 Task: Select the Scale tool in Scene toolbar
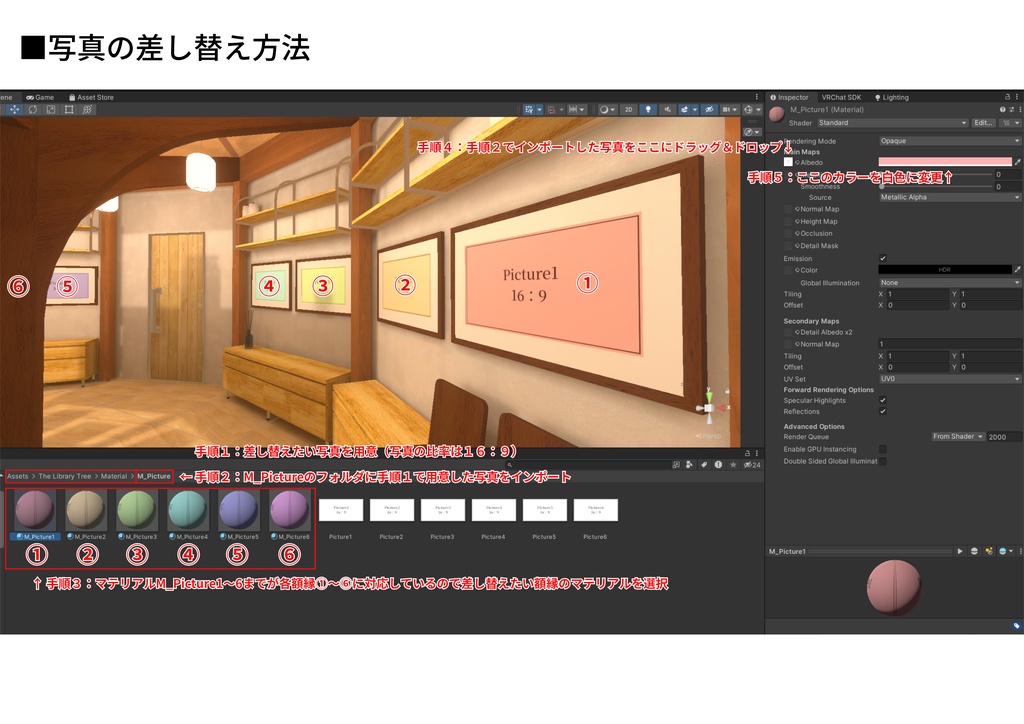point(51,110)
